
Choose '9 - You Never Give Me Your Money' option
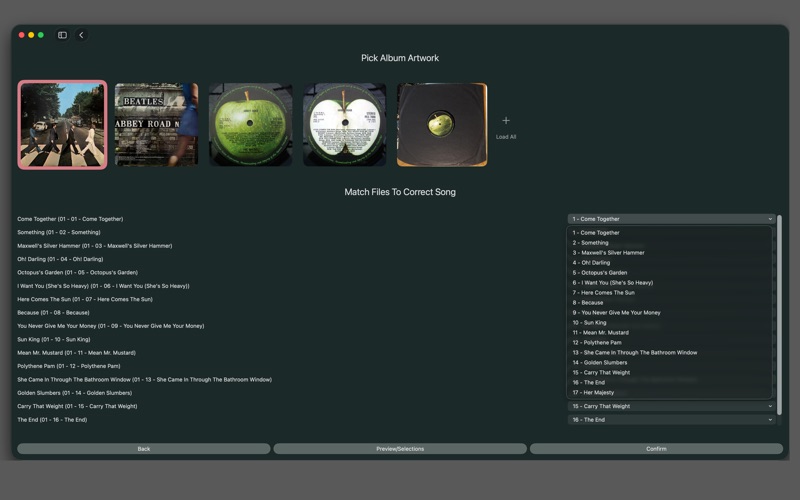tap(669, 313)
